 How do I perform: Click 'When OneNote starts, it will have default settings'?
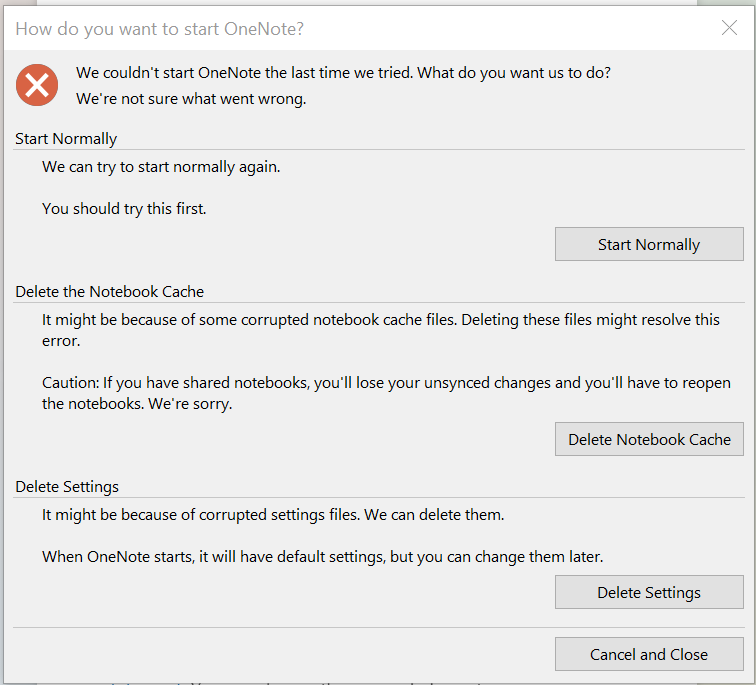323,557
